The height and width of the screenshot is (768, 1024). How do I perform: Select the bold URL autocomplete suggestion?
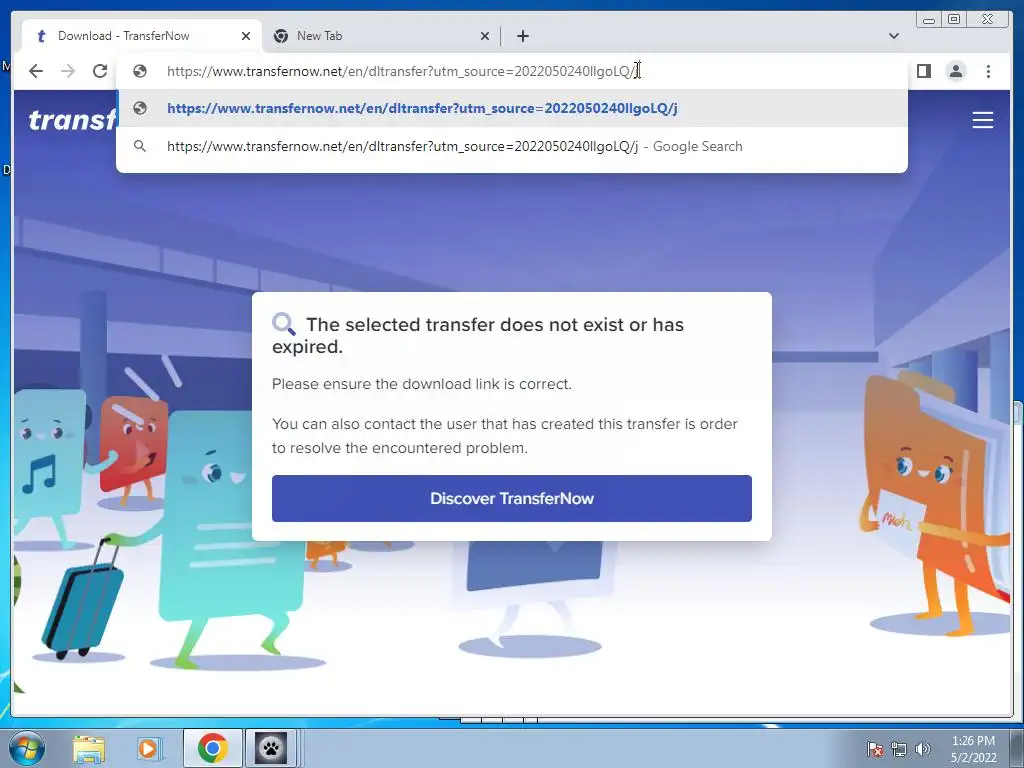point(512,108)
